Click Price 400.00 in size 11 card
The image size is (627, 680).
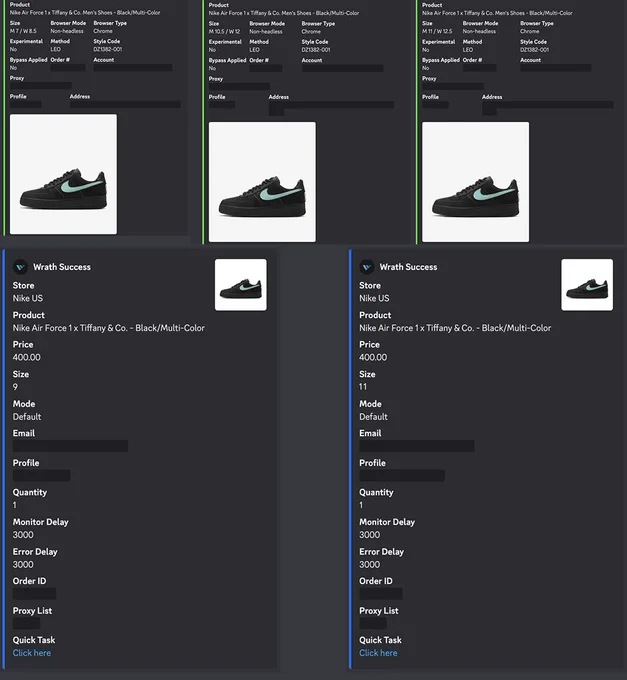click(373, 357)
